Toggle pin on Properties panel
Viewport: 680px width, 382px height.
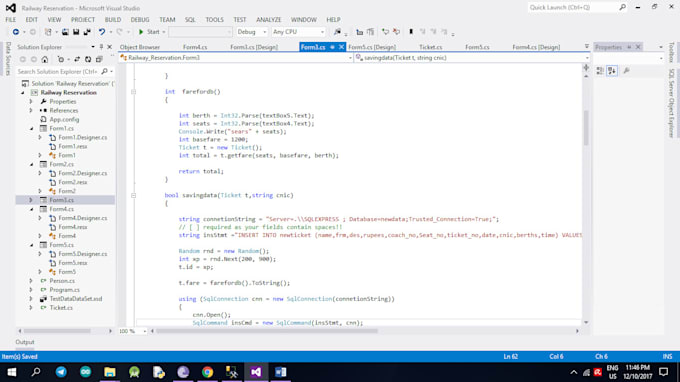[629, 47]
